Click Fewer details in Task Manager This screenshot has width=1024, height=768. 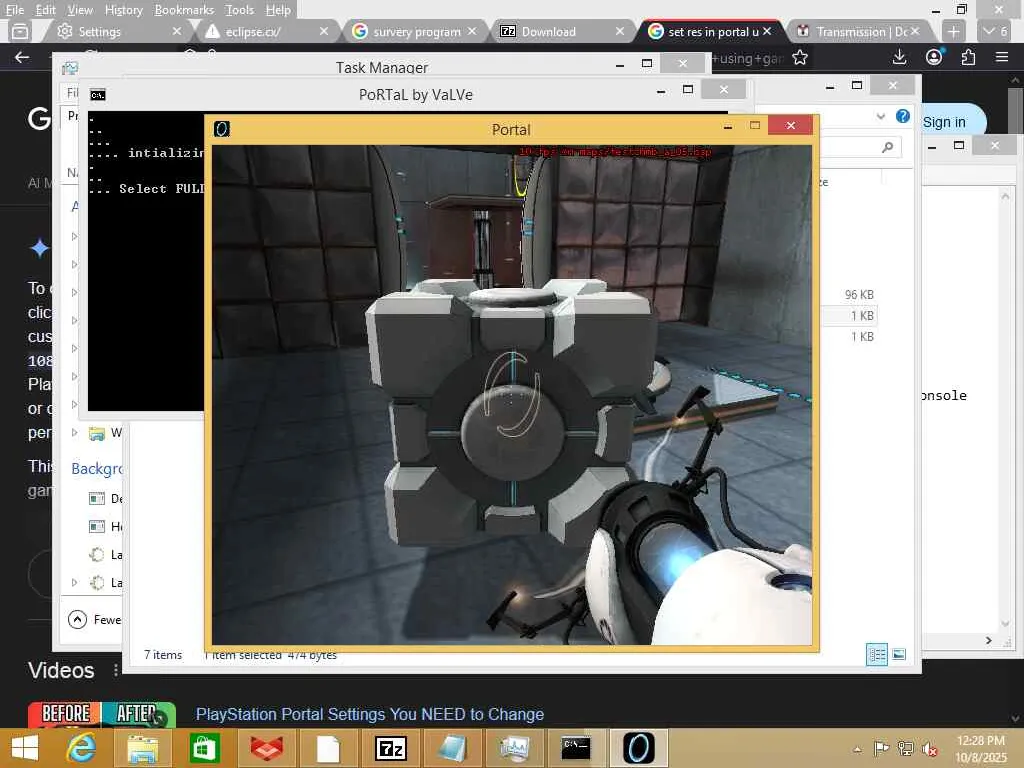point(94,619)
